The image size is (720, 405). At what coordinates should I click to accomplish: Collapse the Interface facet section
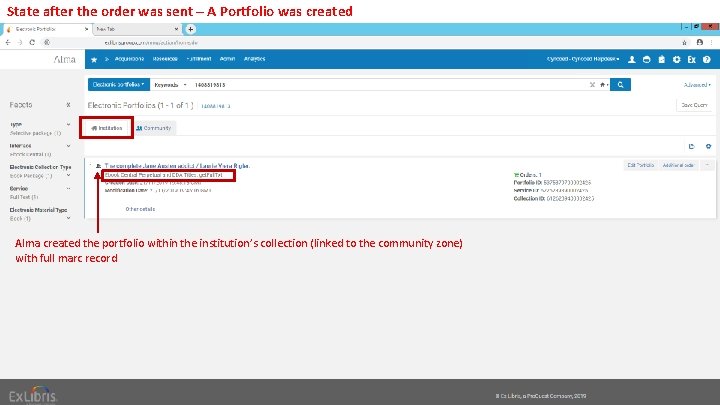68,146
